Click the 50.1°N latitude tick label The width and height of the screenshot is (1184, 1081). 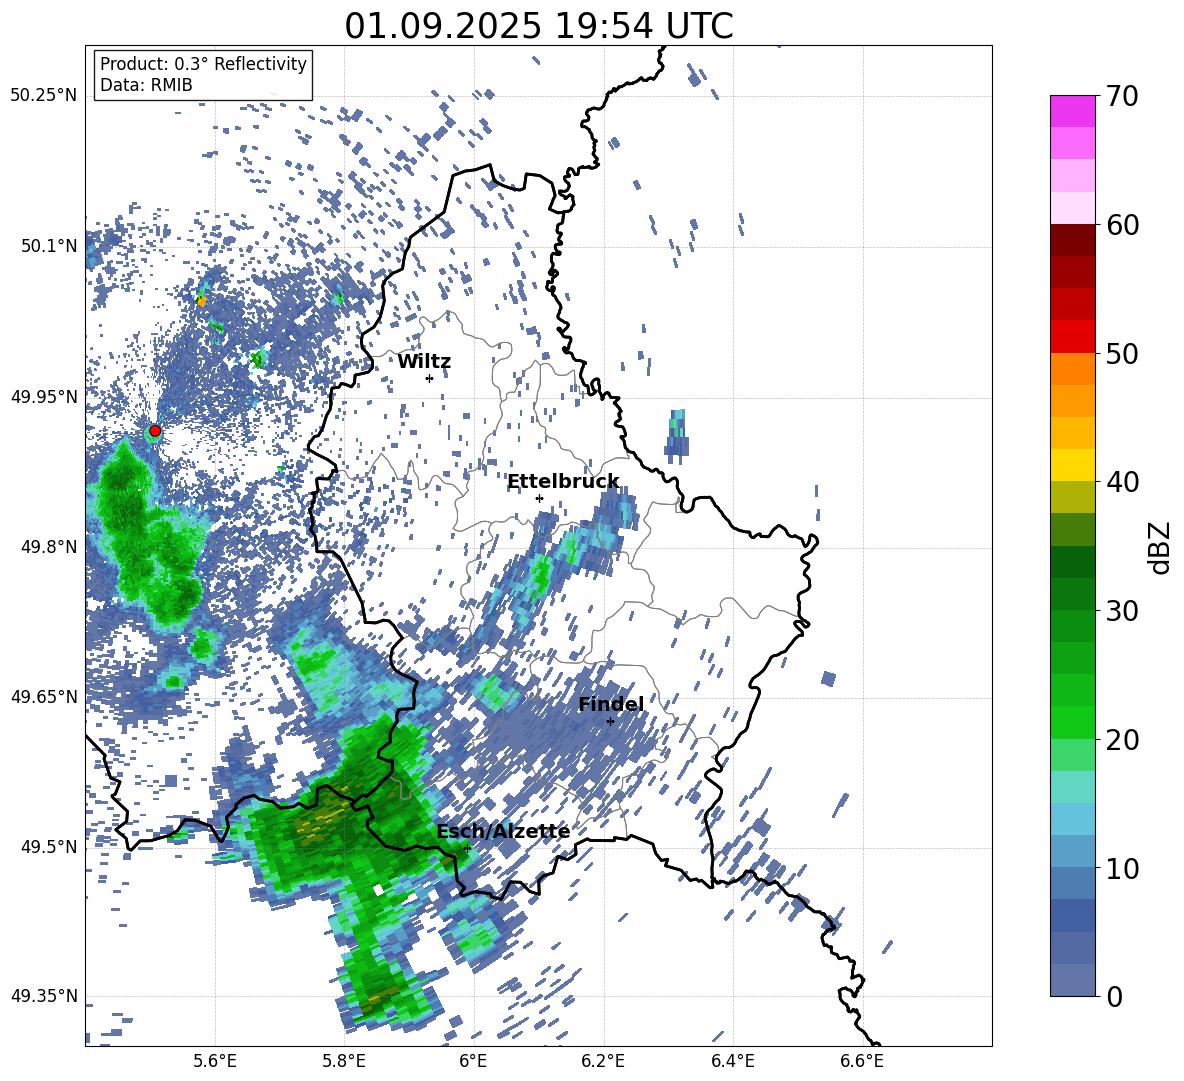[x=50, y=246]
